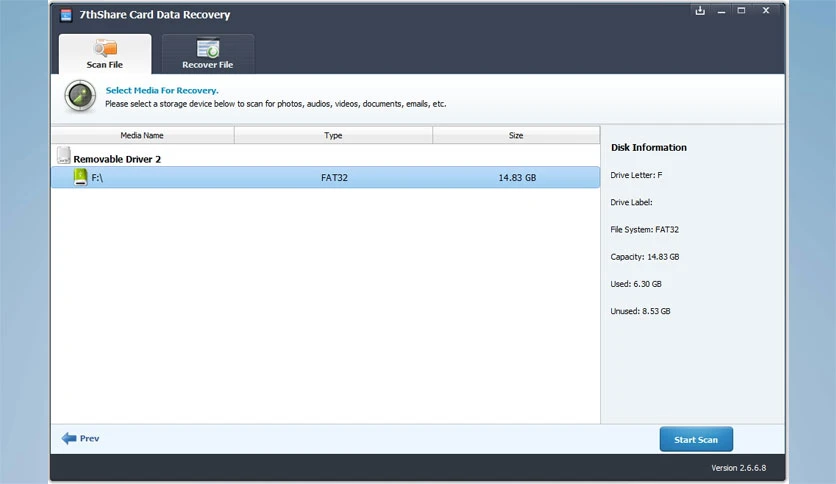Viewport: 836px width, 484px height.
Task: Click the 7thShare app icon in title bar
Action: [66, 15]
